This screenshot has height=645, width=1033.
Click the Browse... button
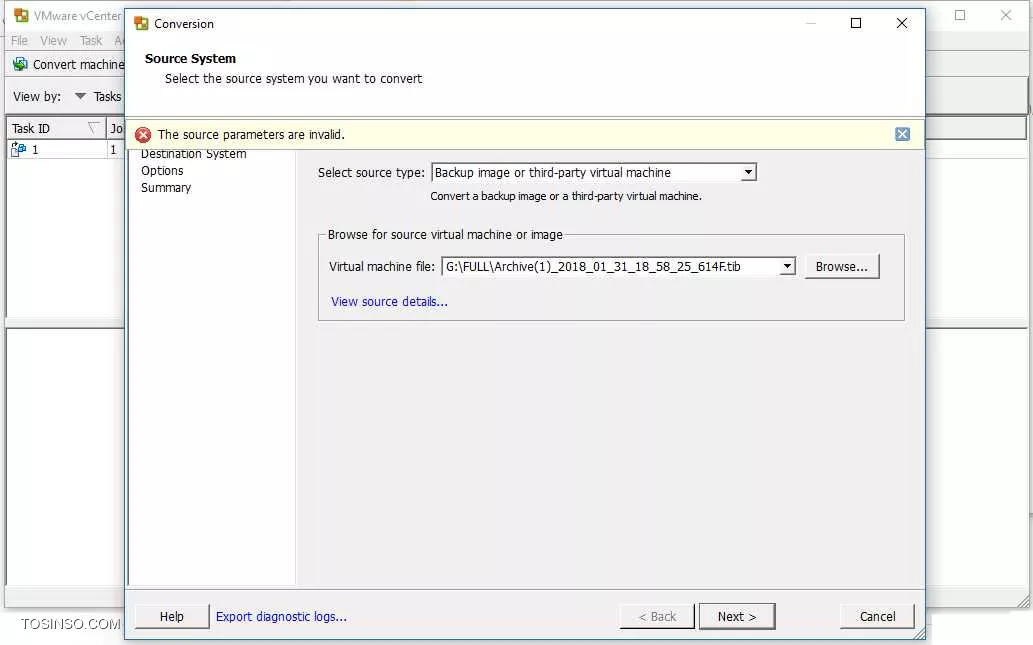click(x=841, y=267)
